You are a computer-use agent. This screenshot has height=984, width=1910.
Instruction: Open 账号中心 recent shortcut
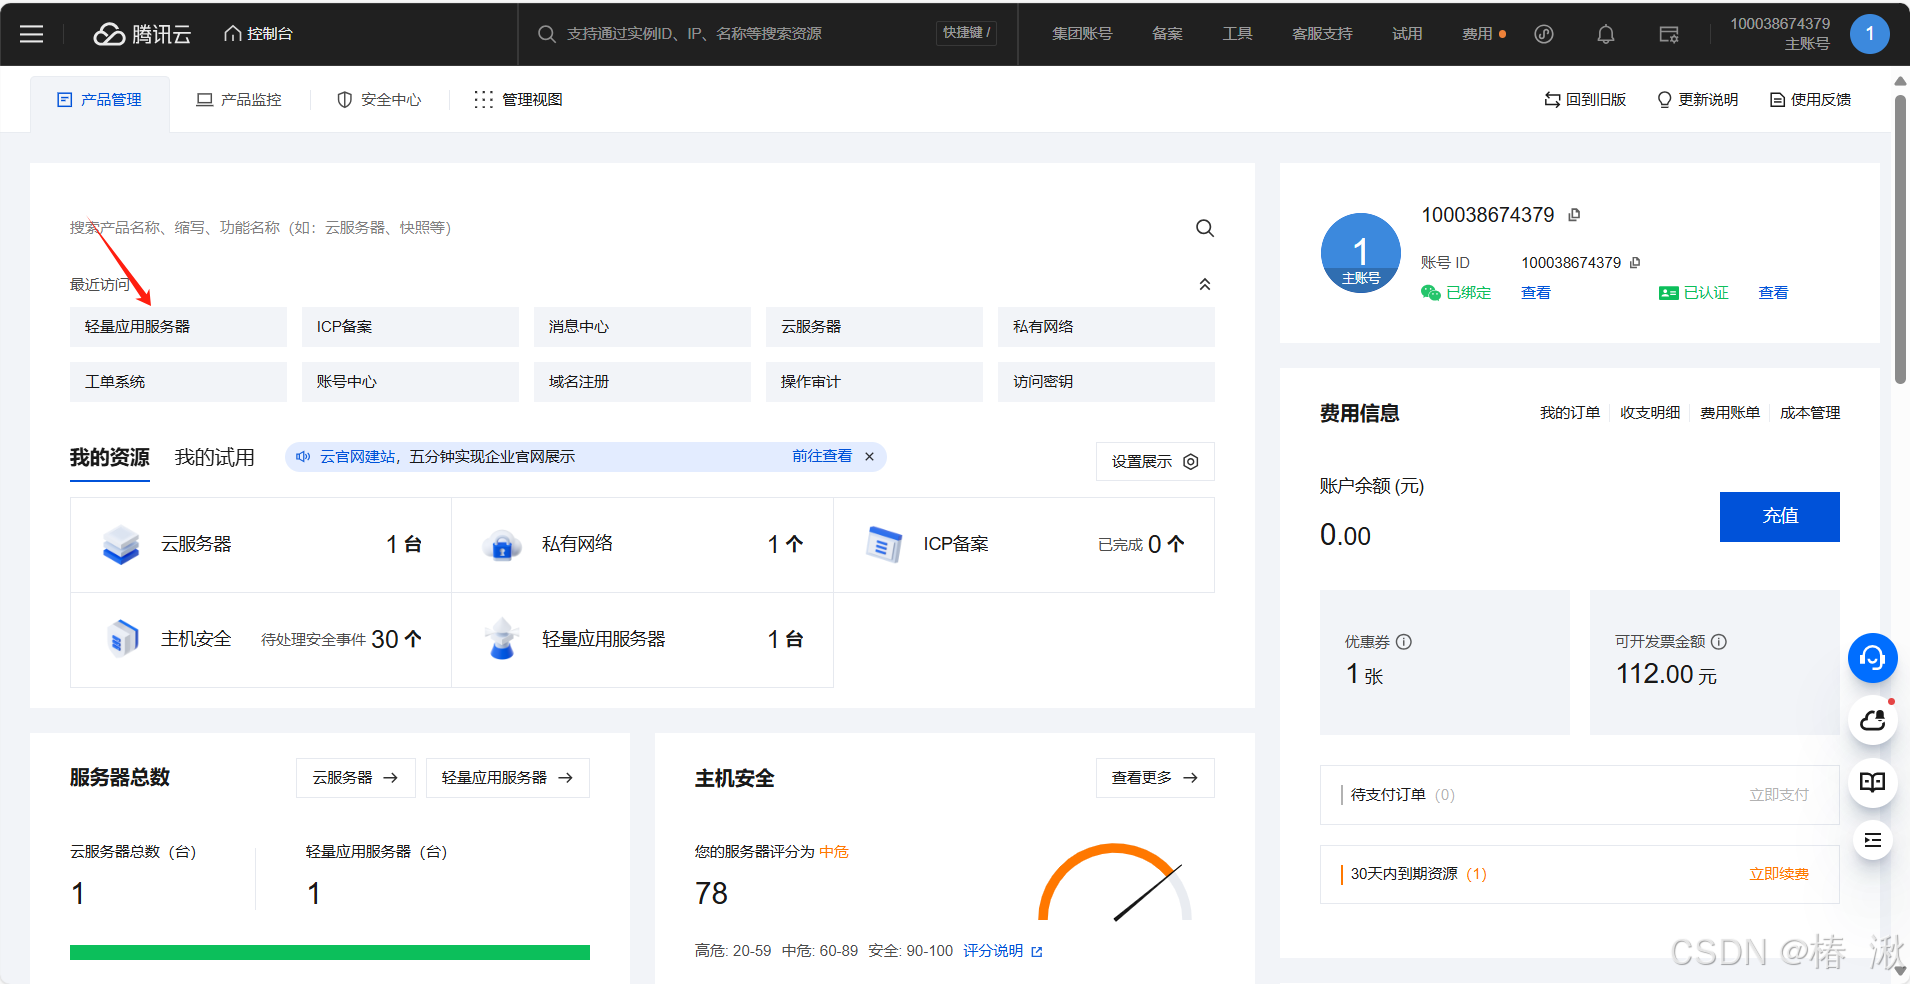410,382
